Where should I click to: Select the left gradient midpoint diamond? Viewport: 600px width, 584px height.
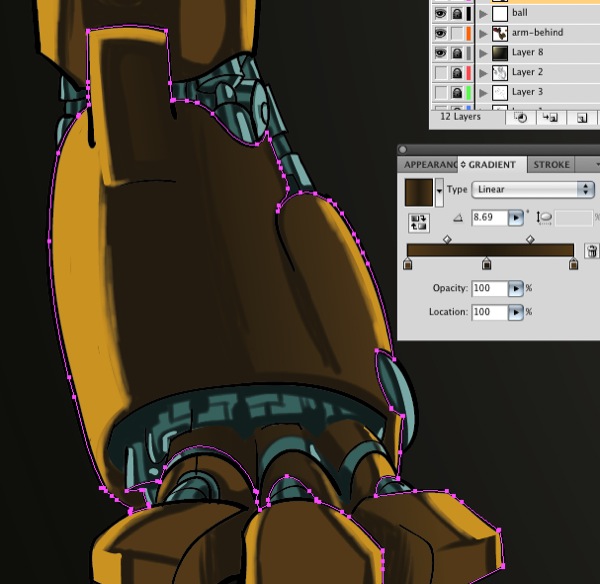[x=447, y=240]
